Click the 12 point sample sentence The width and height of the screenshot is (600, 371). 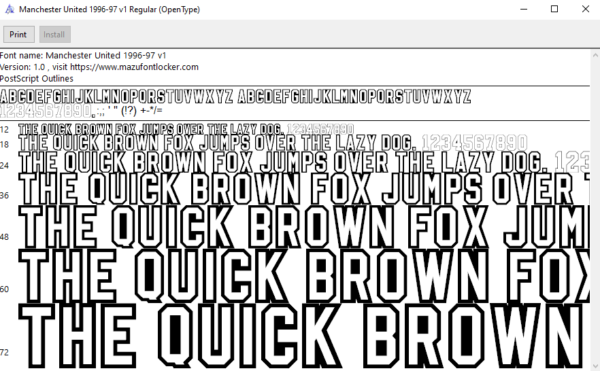tap(186, 129)
